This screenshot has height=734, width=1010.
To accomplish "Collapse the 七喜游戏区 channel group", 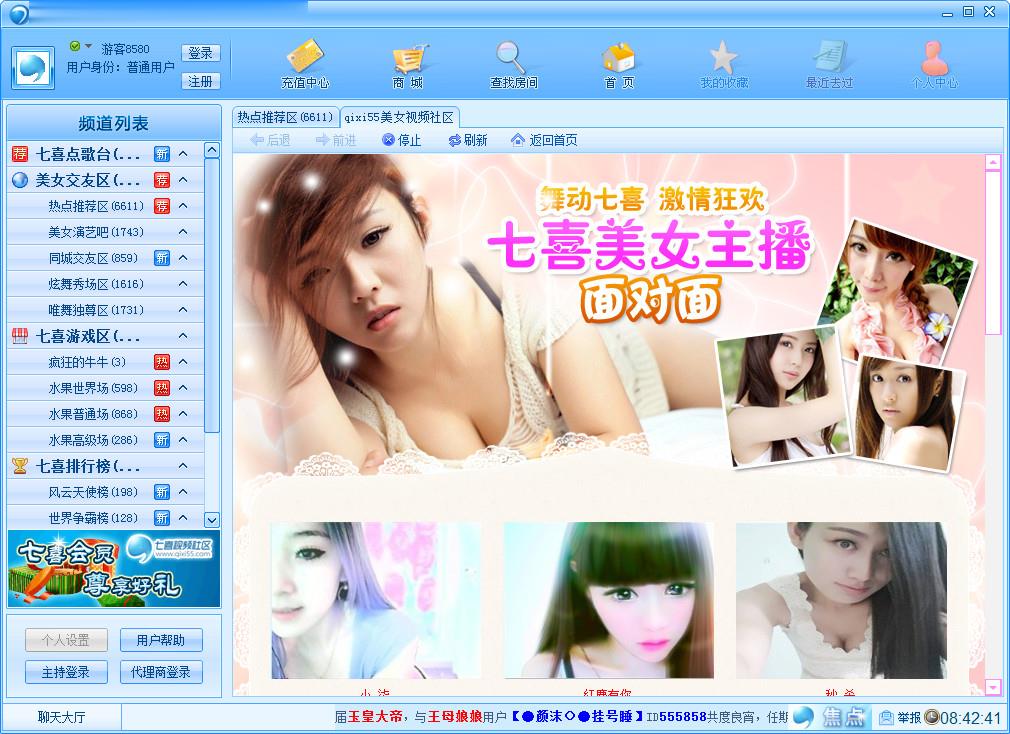I will tap(183, 335).
